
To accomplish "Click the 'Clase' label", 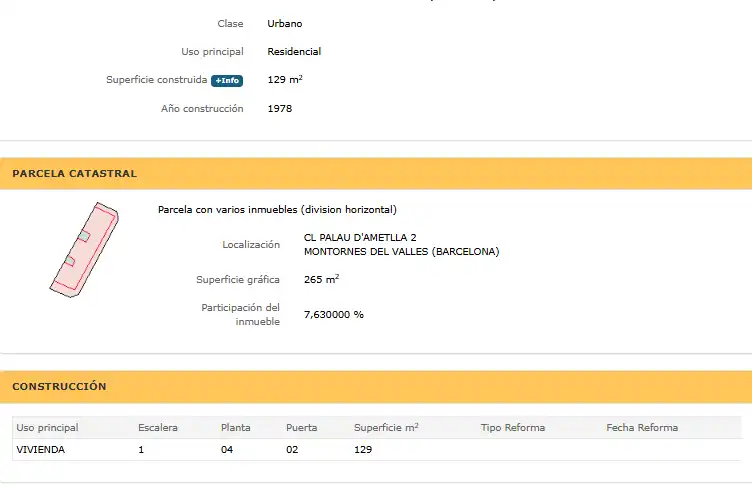I will pos(230,24).
